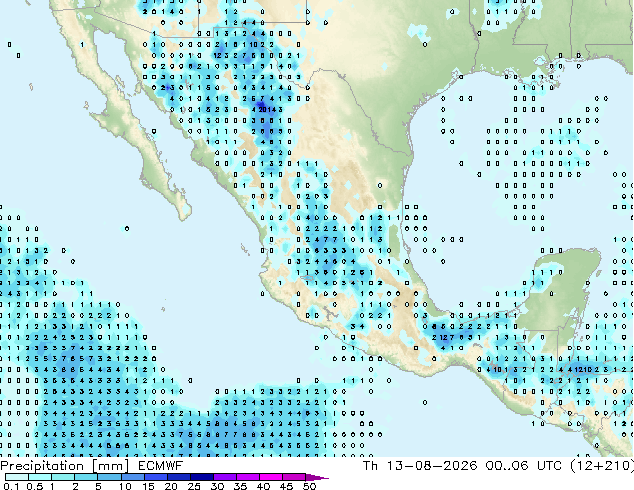Click the 10–15 mm legend swatch
This screenshot has height=490, width=634.
132,477
